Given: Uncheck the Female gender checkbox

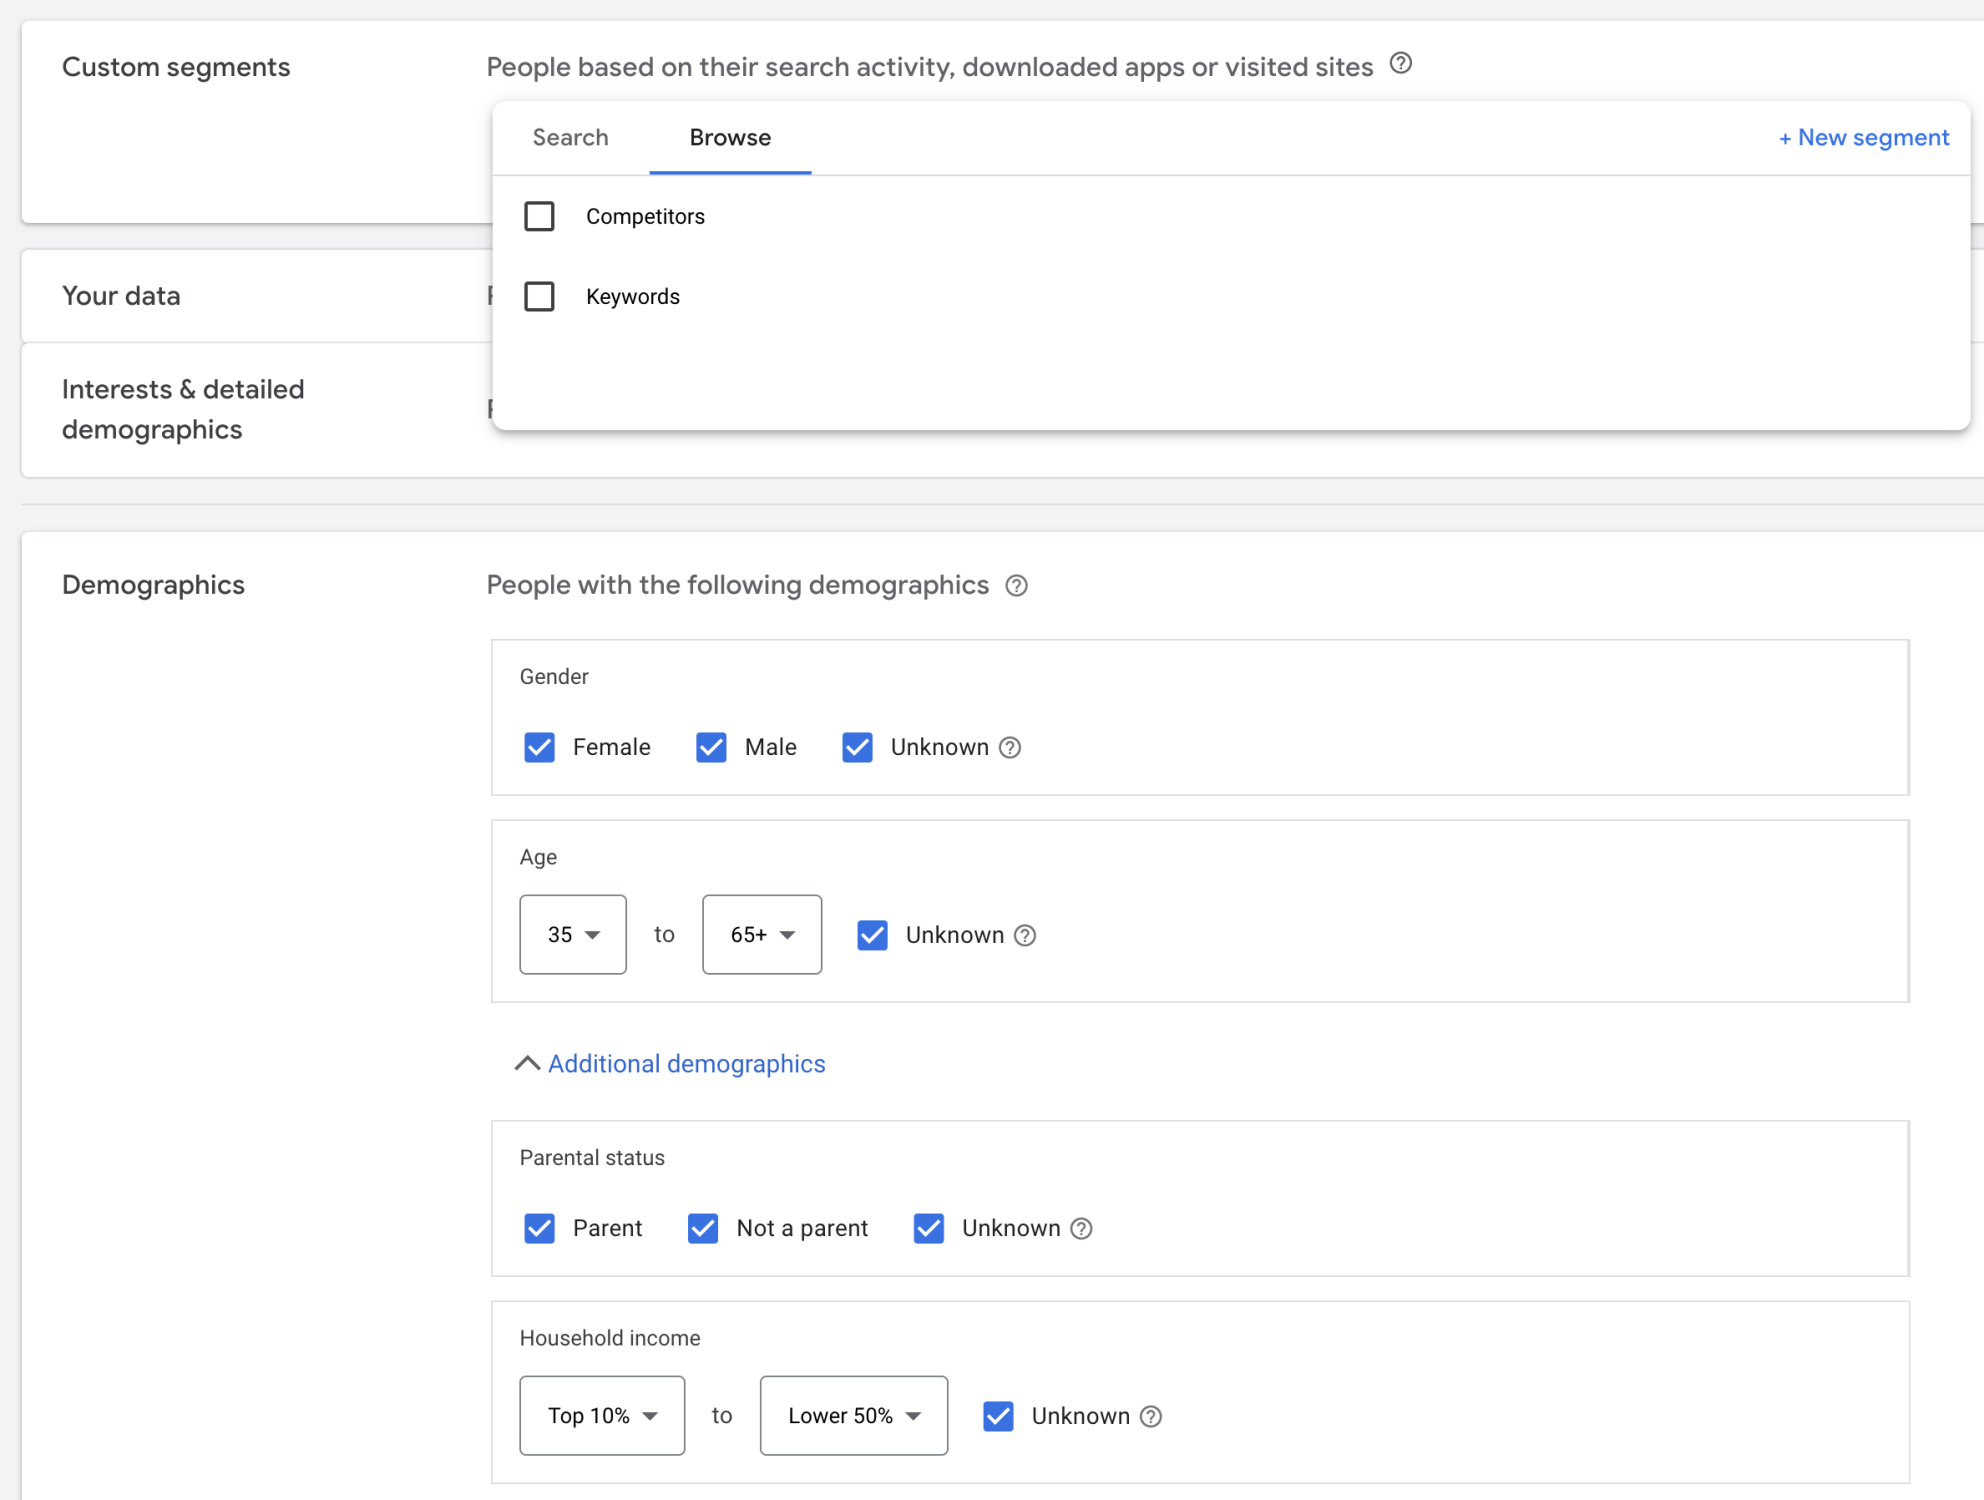Looking at the screenshot, I should [539, 747].
